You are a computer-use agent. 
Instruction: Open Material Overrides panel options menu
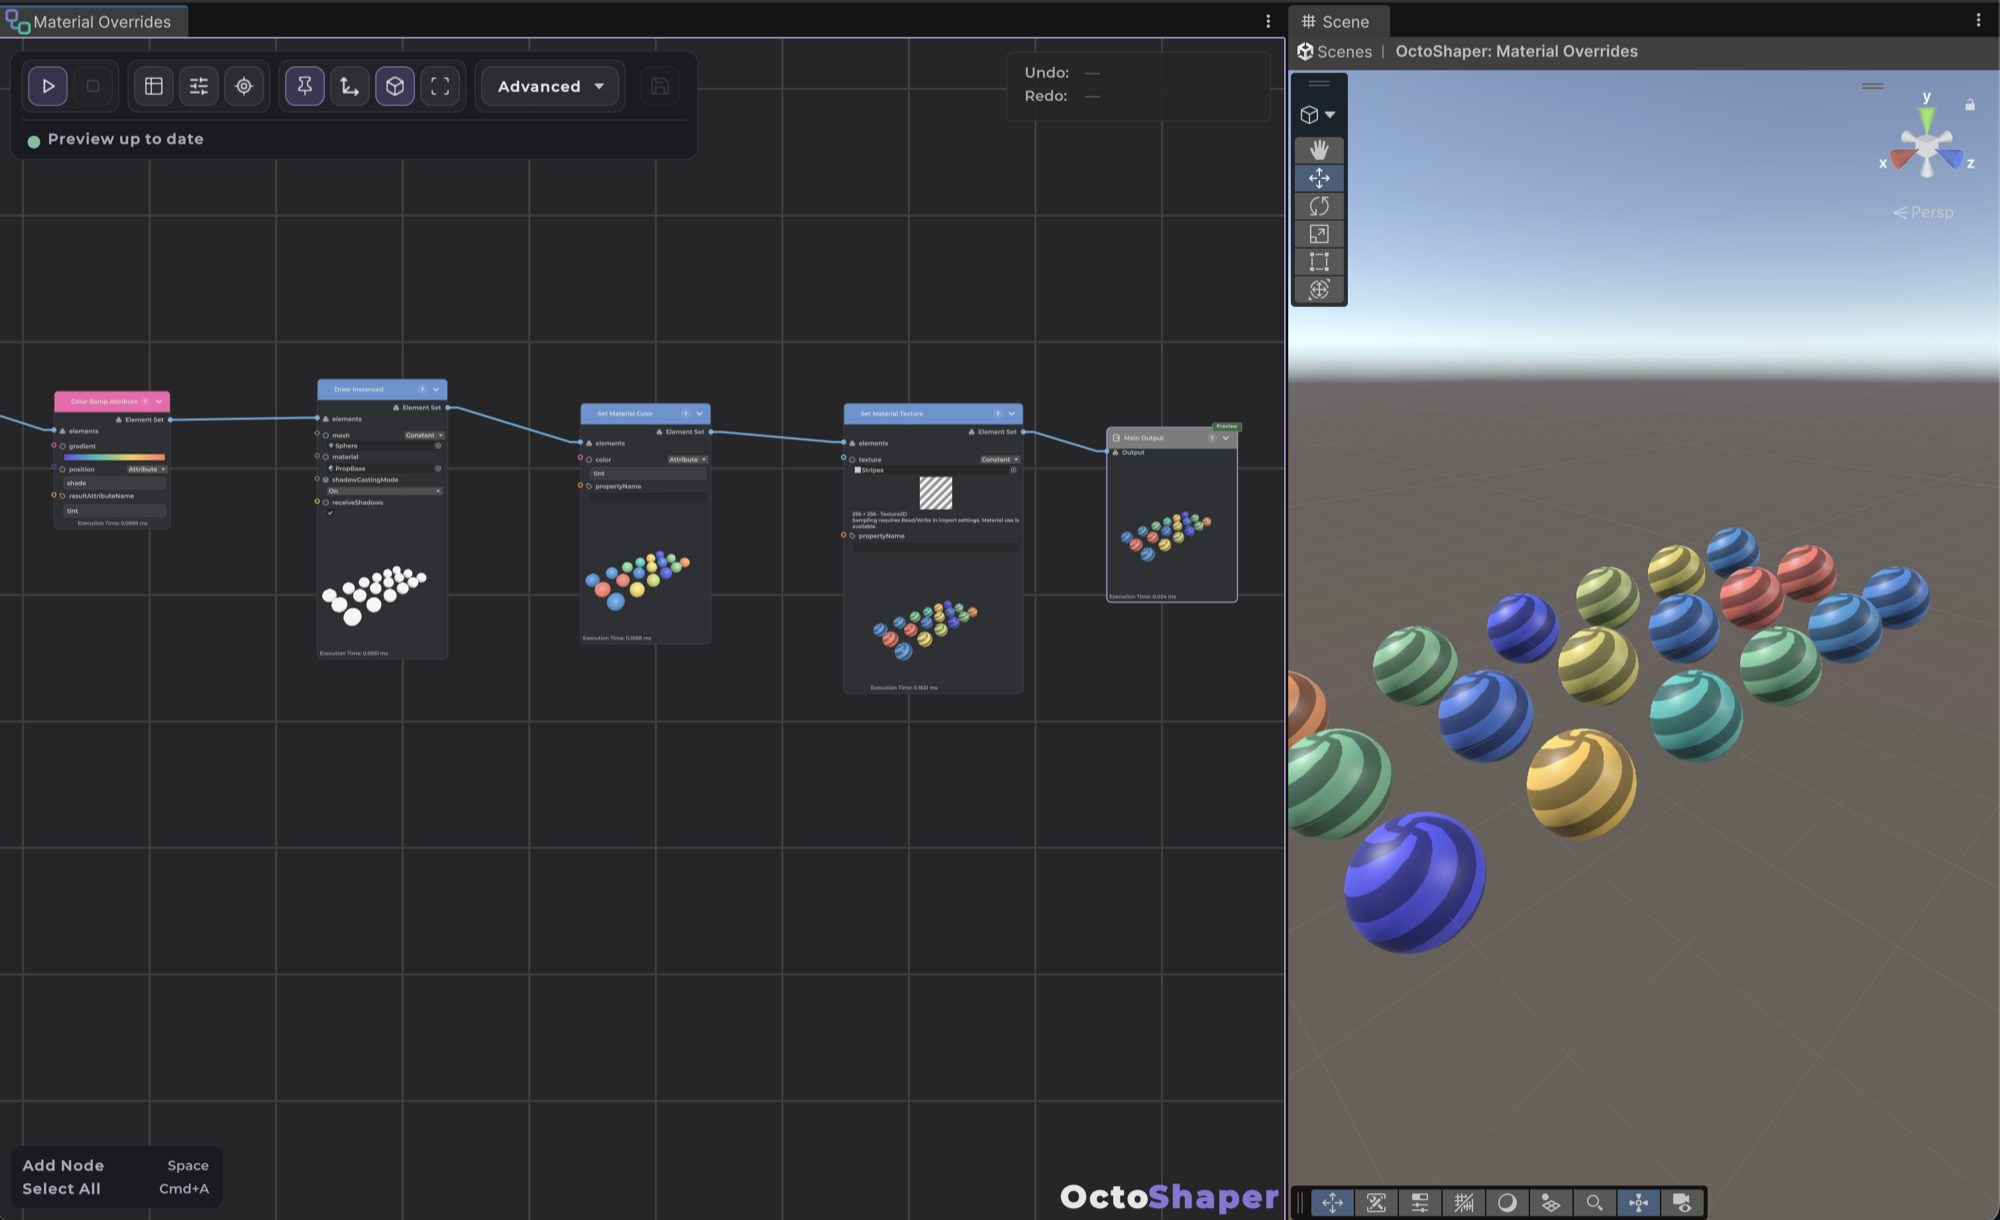[x=1268, y=21]
